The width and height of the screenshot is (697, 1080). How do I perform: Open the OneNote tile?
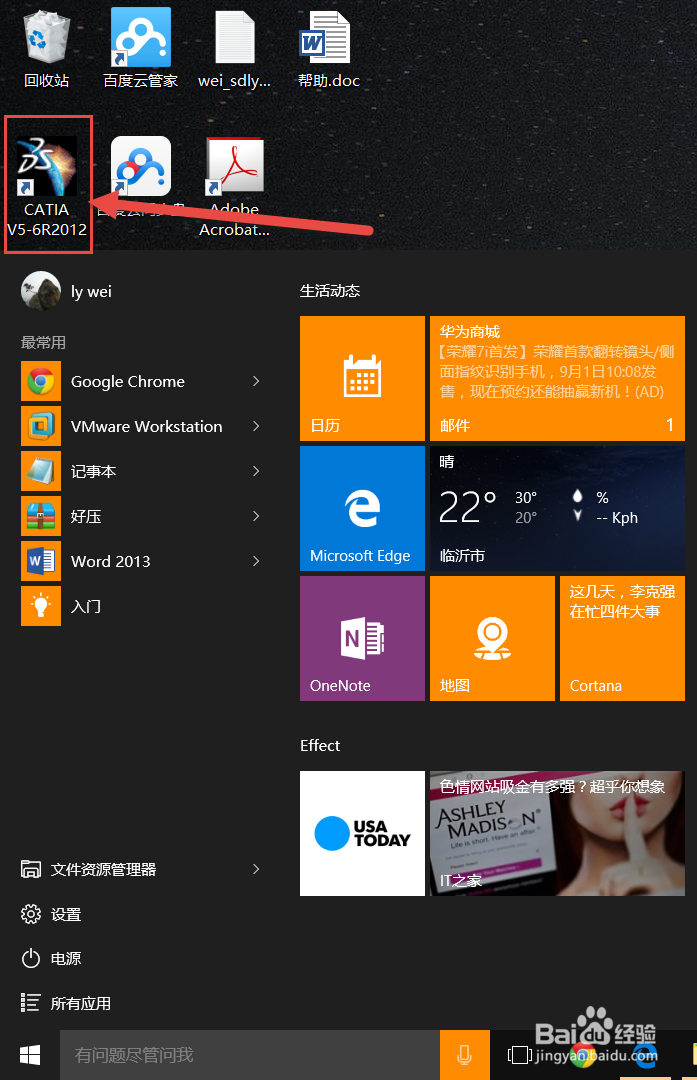(x=362, y=638)
